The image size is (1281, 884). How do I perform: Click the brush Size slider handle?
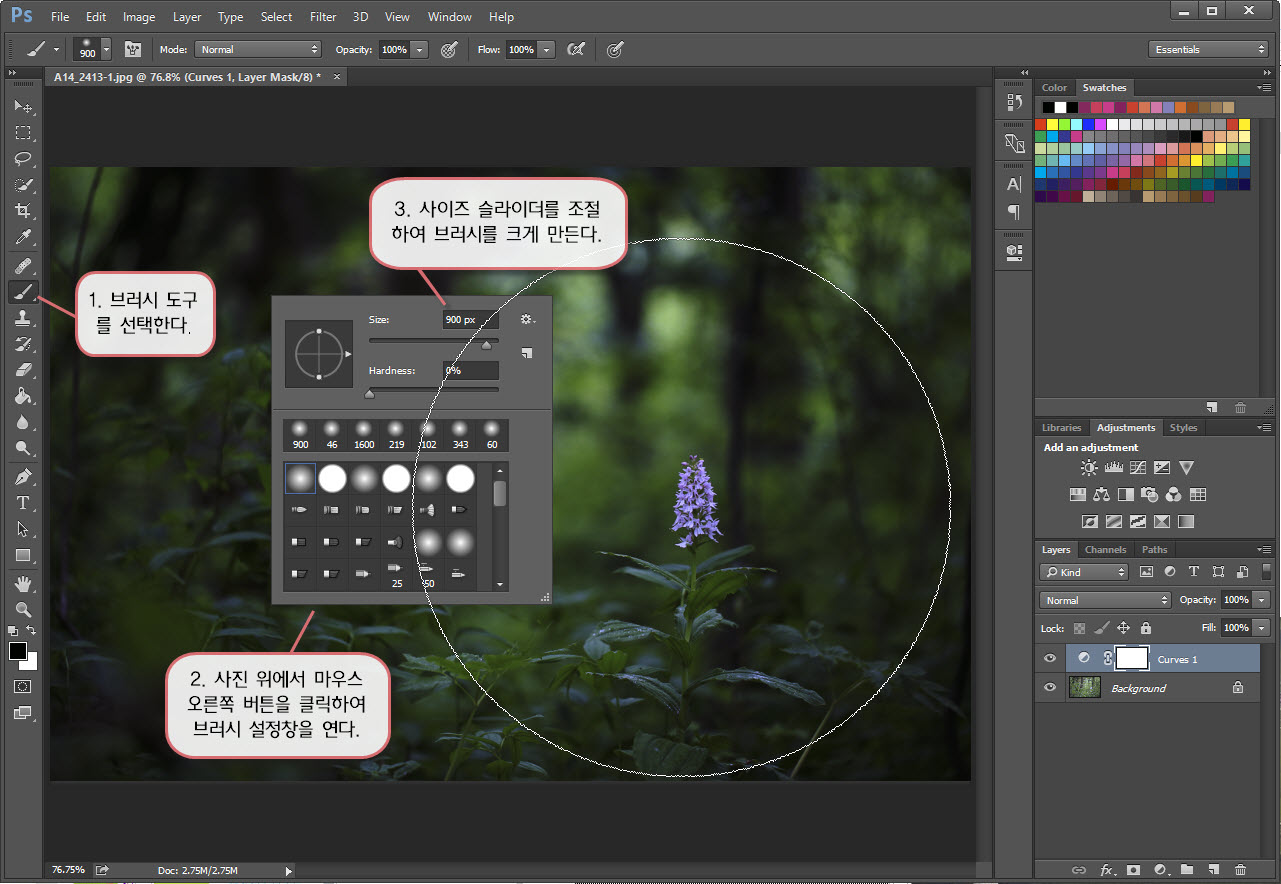pyautogui.click(x=487, y=345)
